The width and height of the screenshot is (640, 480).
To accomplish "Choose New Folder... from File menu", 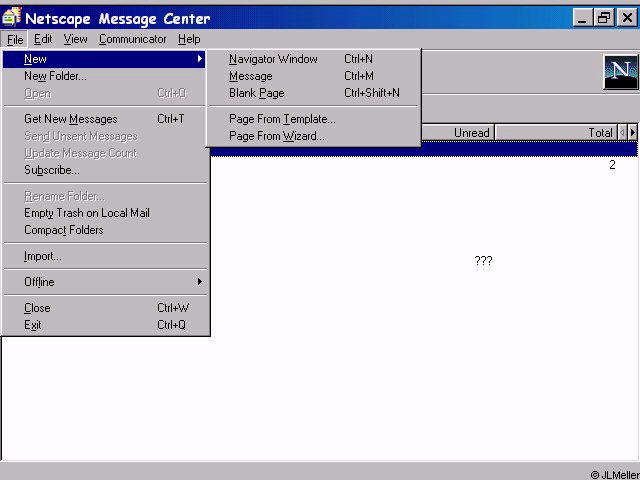I will click(x=105, y=76).
